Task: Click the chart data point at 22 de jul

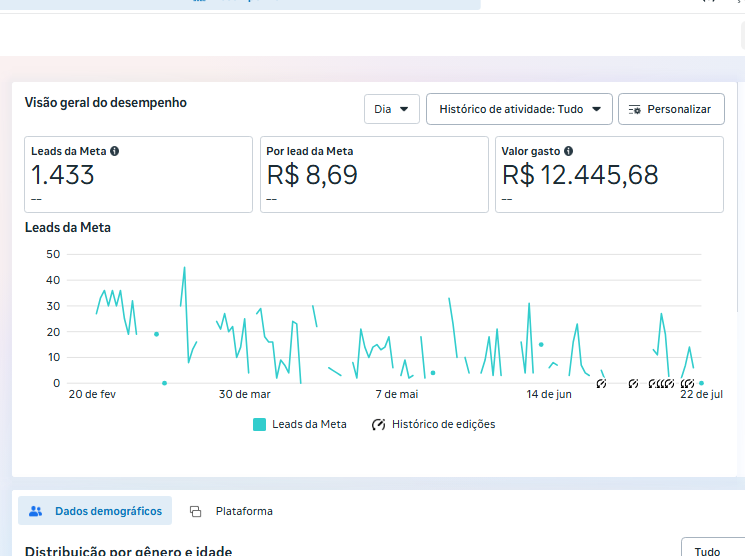Action: 701,383
